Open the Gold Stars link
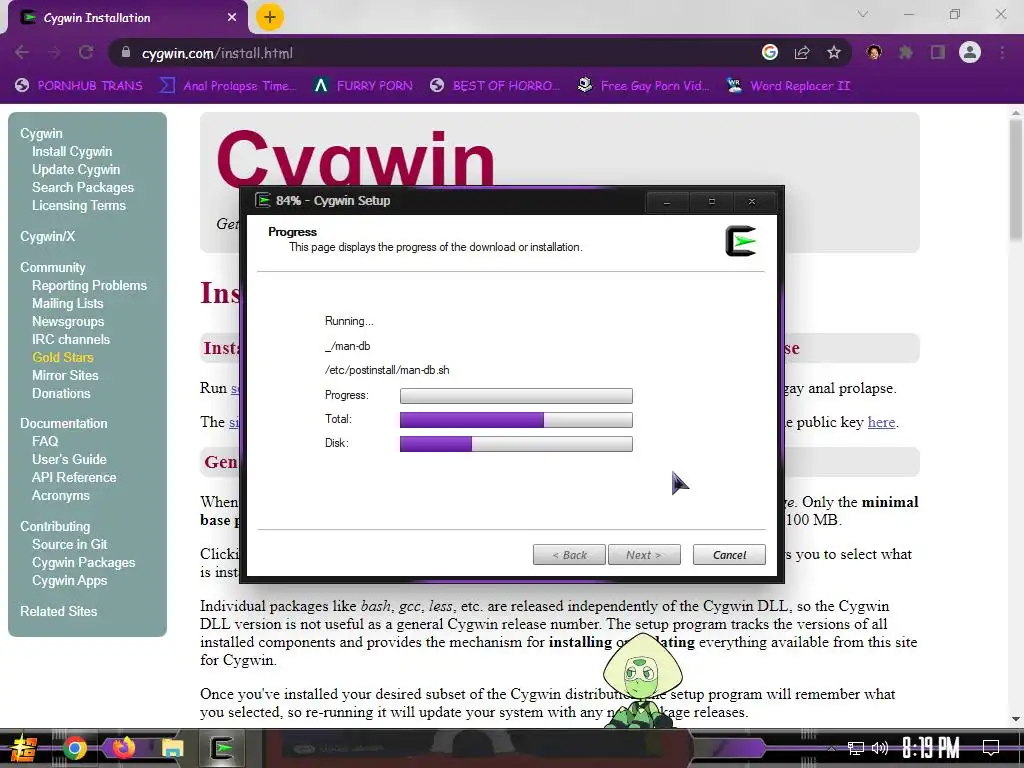Image resolution: width=1024 pixels, height=768 pixels. 63,357
